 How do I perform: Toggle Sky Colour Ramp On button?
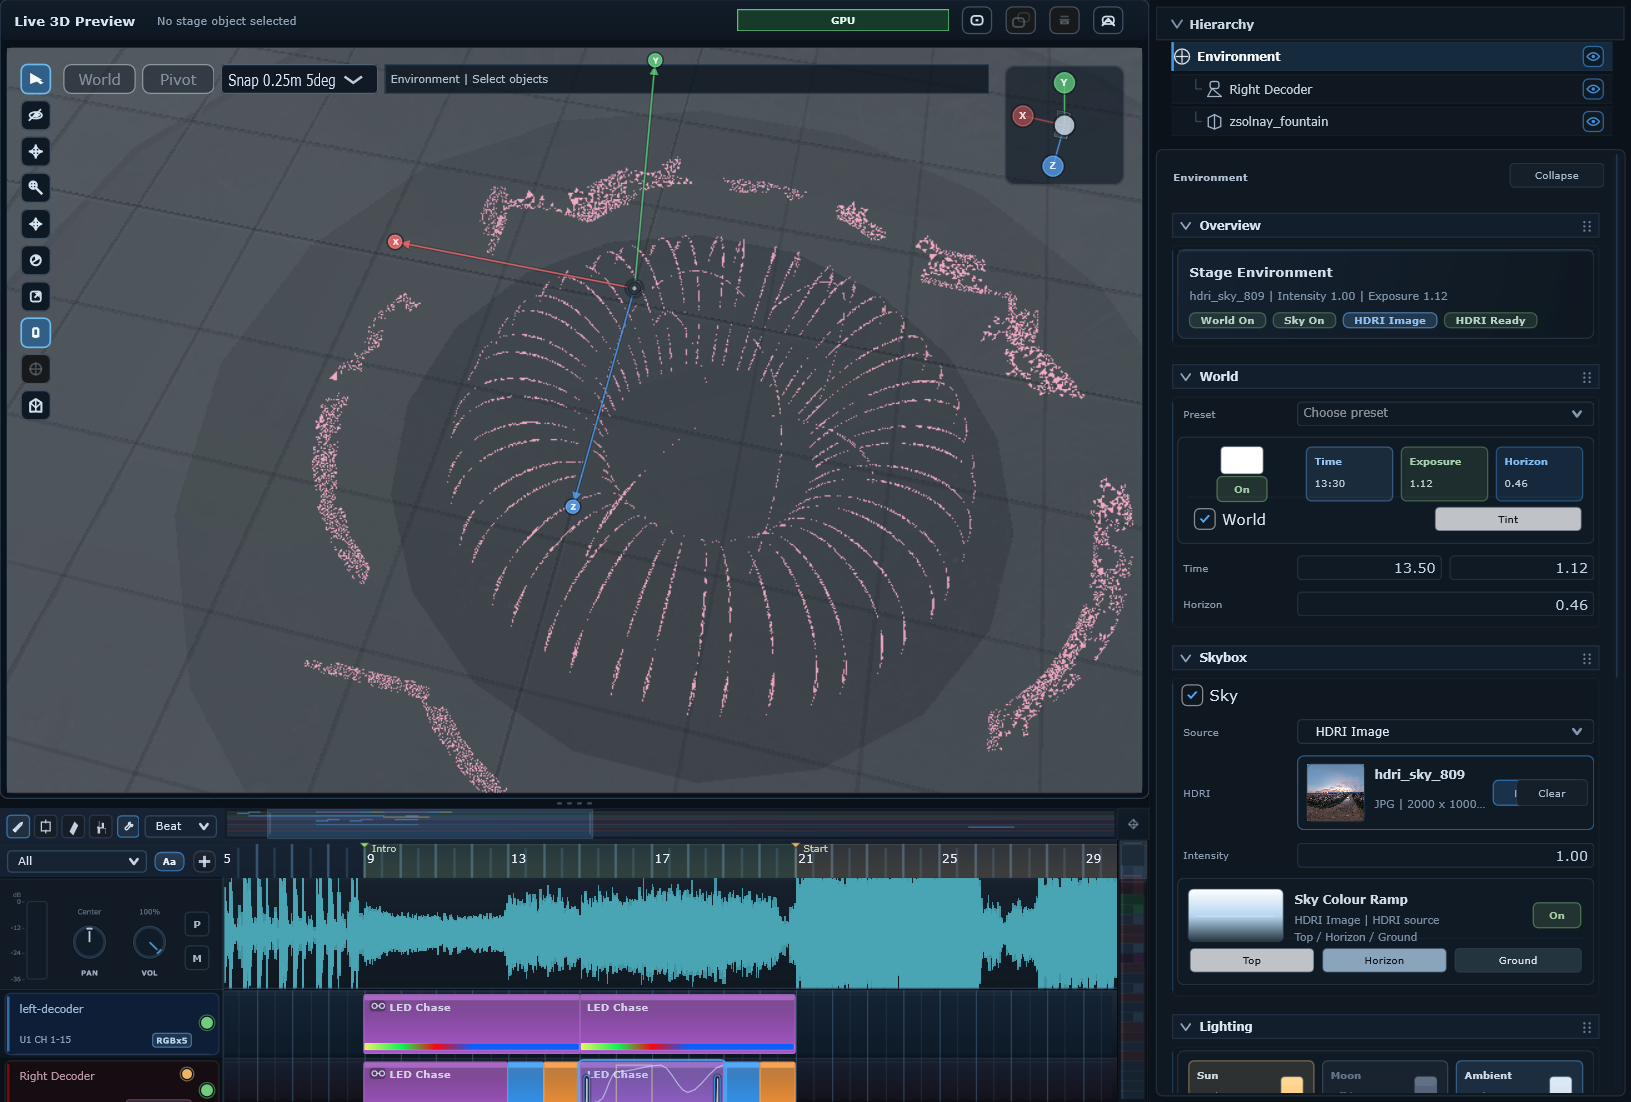pos(1557,915)
